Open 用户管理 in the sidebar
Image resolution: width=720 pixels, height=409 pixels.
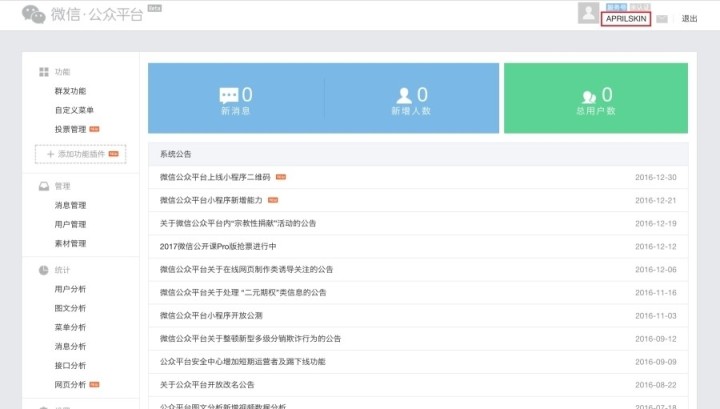(70, 224)
